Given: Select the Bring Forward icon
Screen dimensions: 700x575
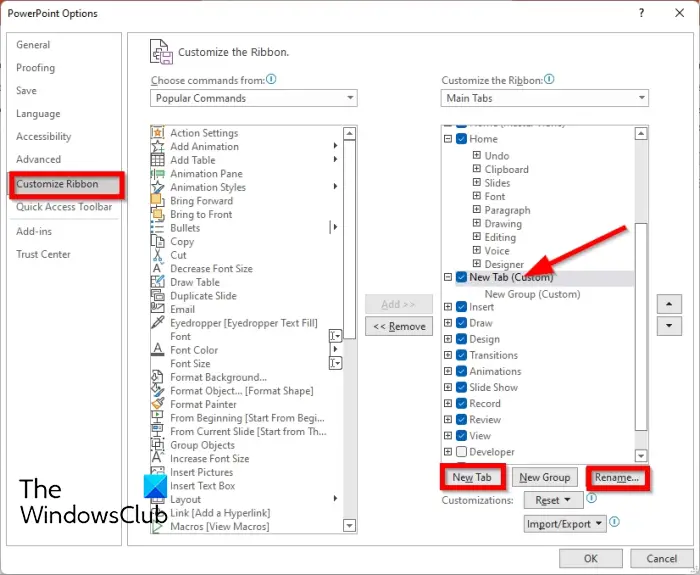Looking at the screenshot, I should pyautogui.click(x=157, y=200).
